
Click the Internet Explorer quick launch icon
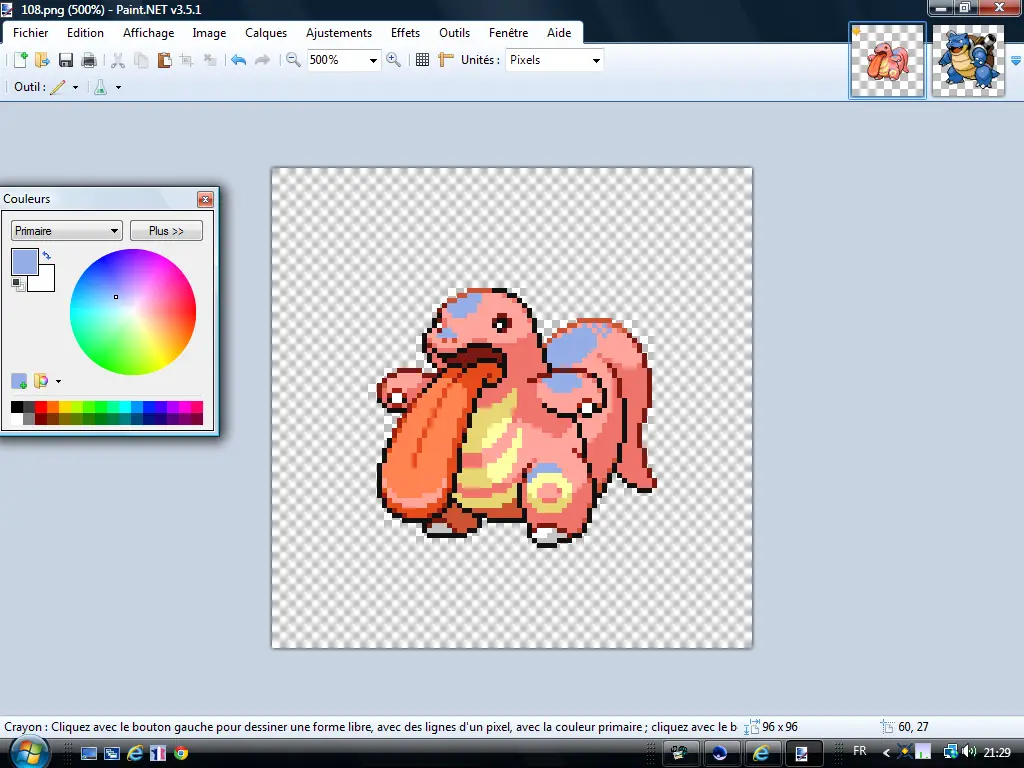135,753
